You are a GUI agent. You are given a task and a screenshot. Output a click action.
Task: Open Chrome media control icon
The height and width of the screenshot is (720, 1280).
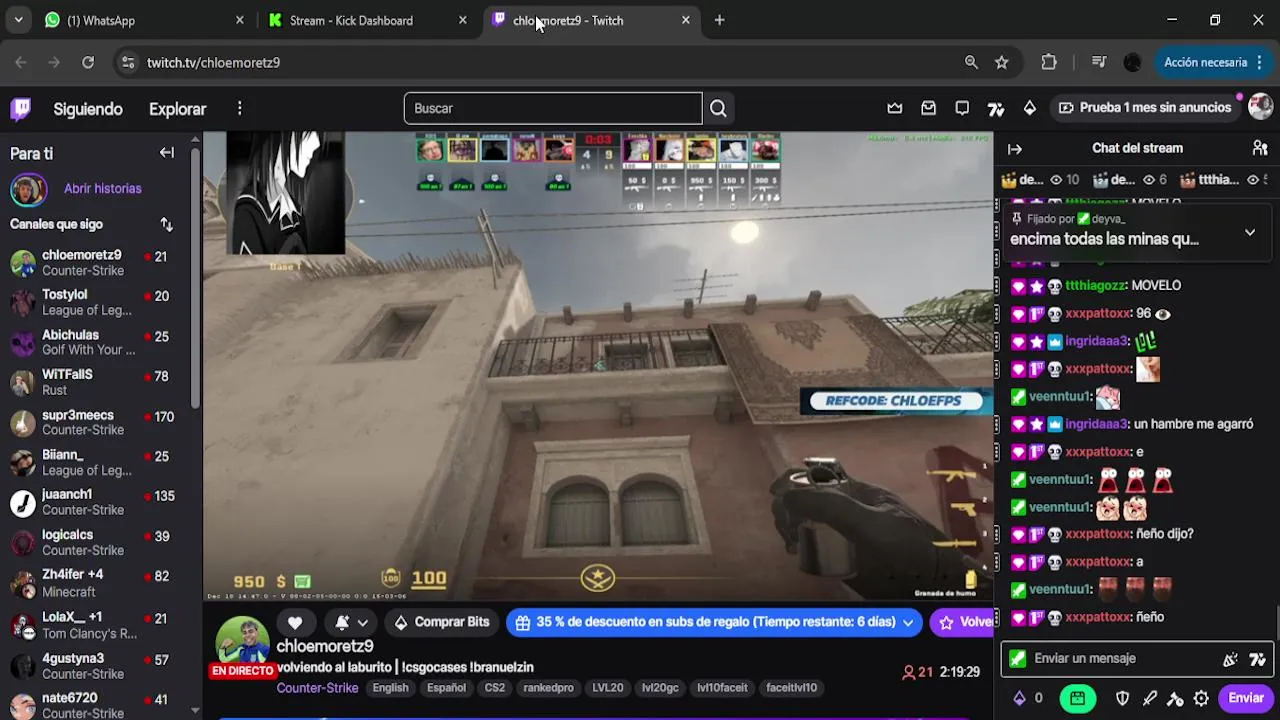tap(1099, 62)
